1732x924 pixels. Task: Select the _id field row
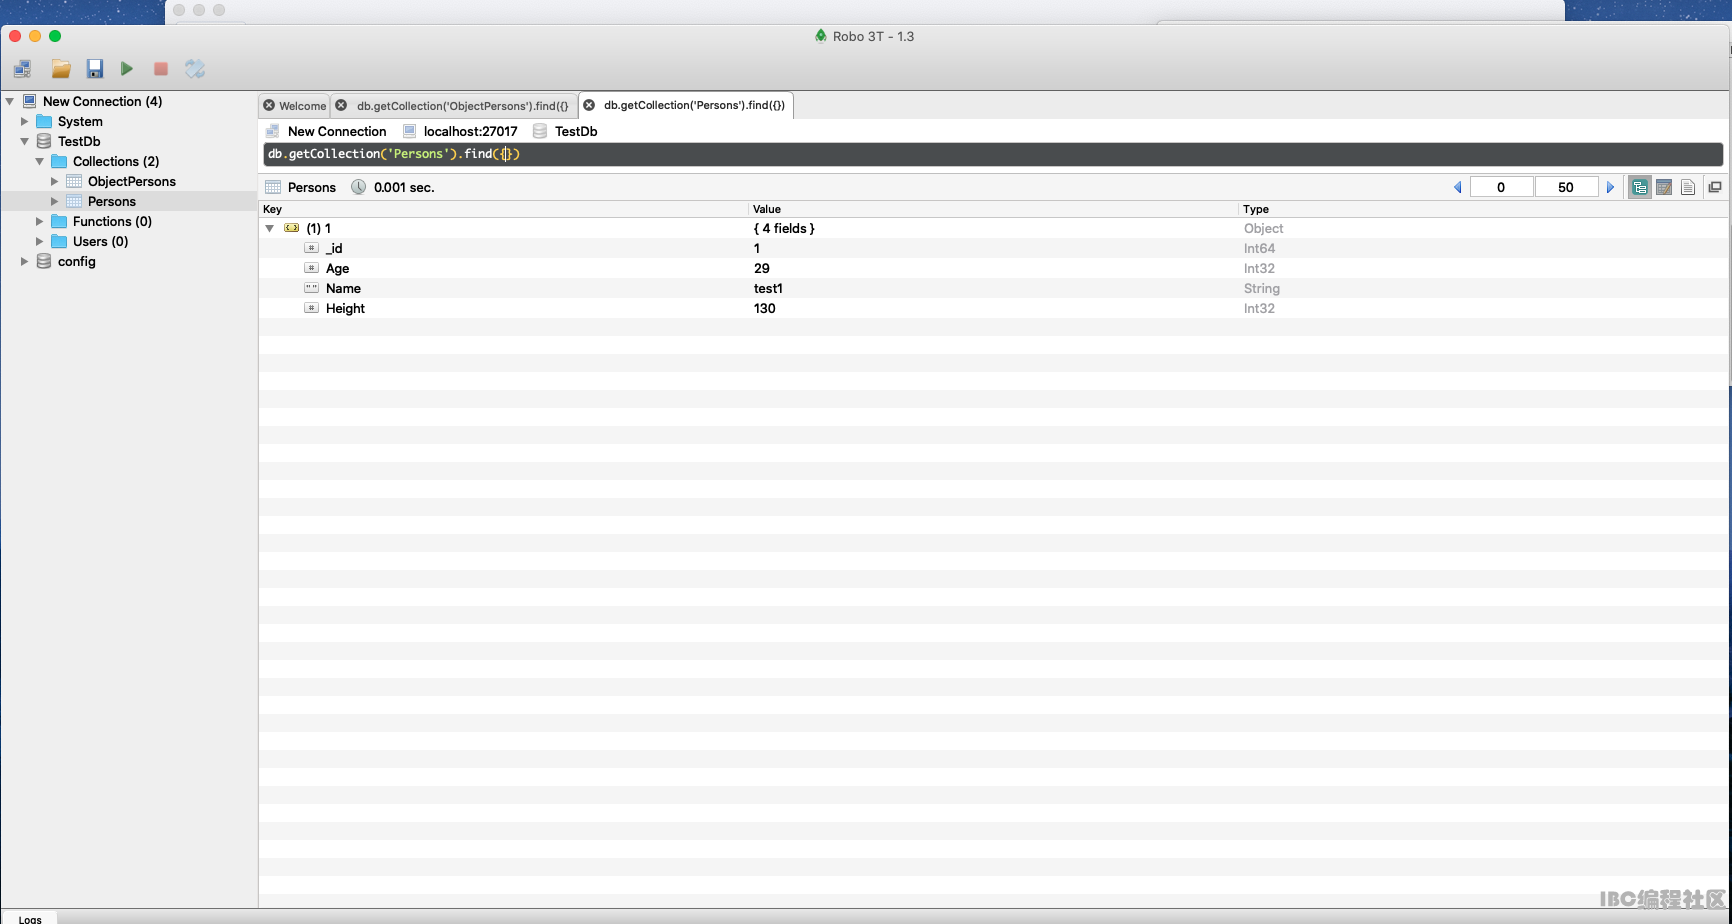click(x=993, y=248)
